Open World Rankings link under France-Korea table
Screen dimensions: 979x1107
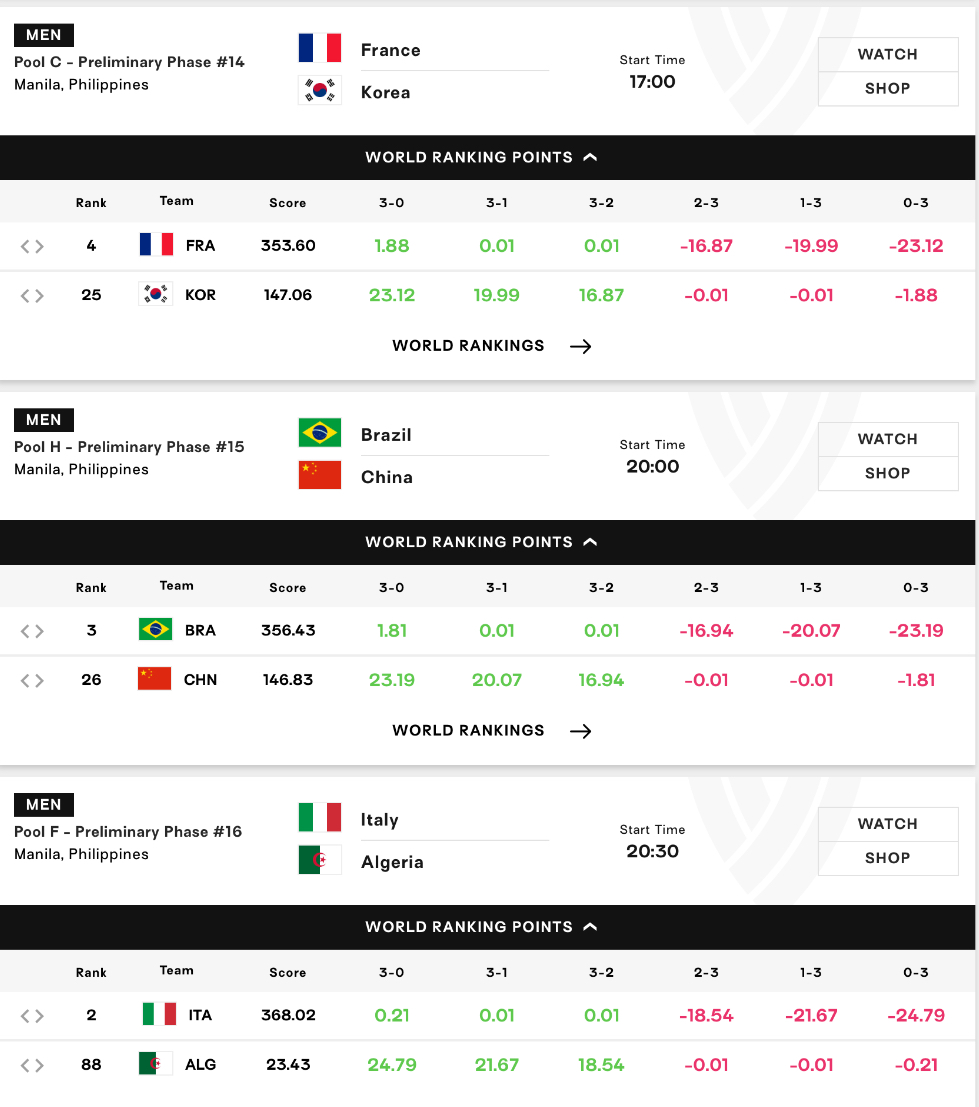(491, 346)
